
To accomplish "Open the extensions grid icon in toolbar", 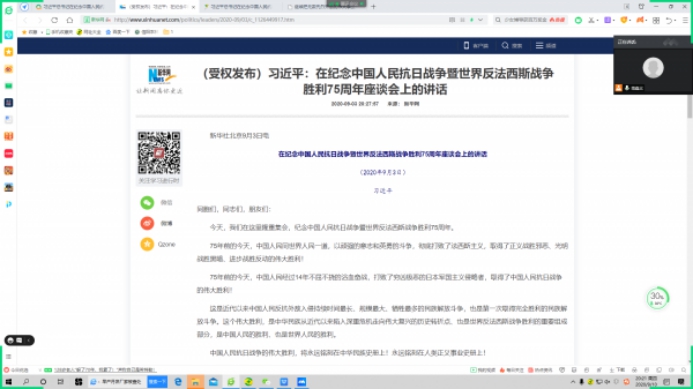I will 656,20.
